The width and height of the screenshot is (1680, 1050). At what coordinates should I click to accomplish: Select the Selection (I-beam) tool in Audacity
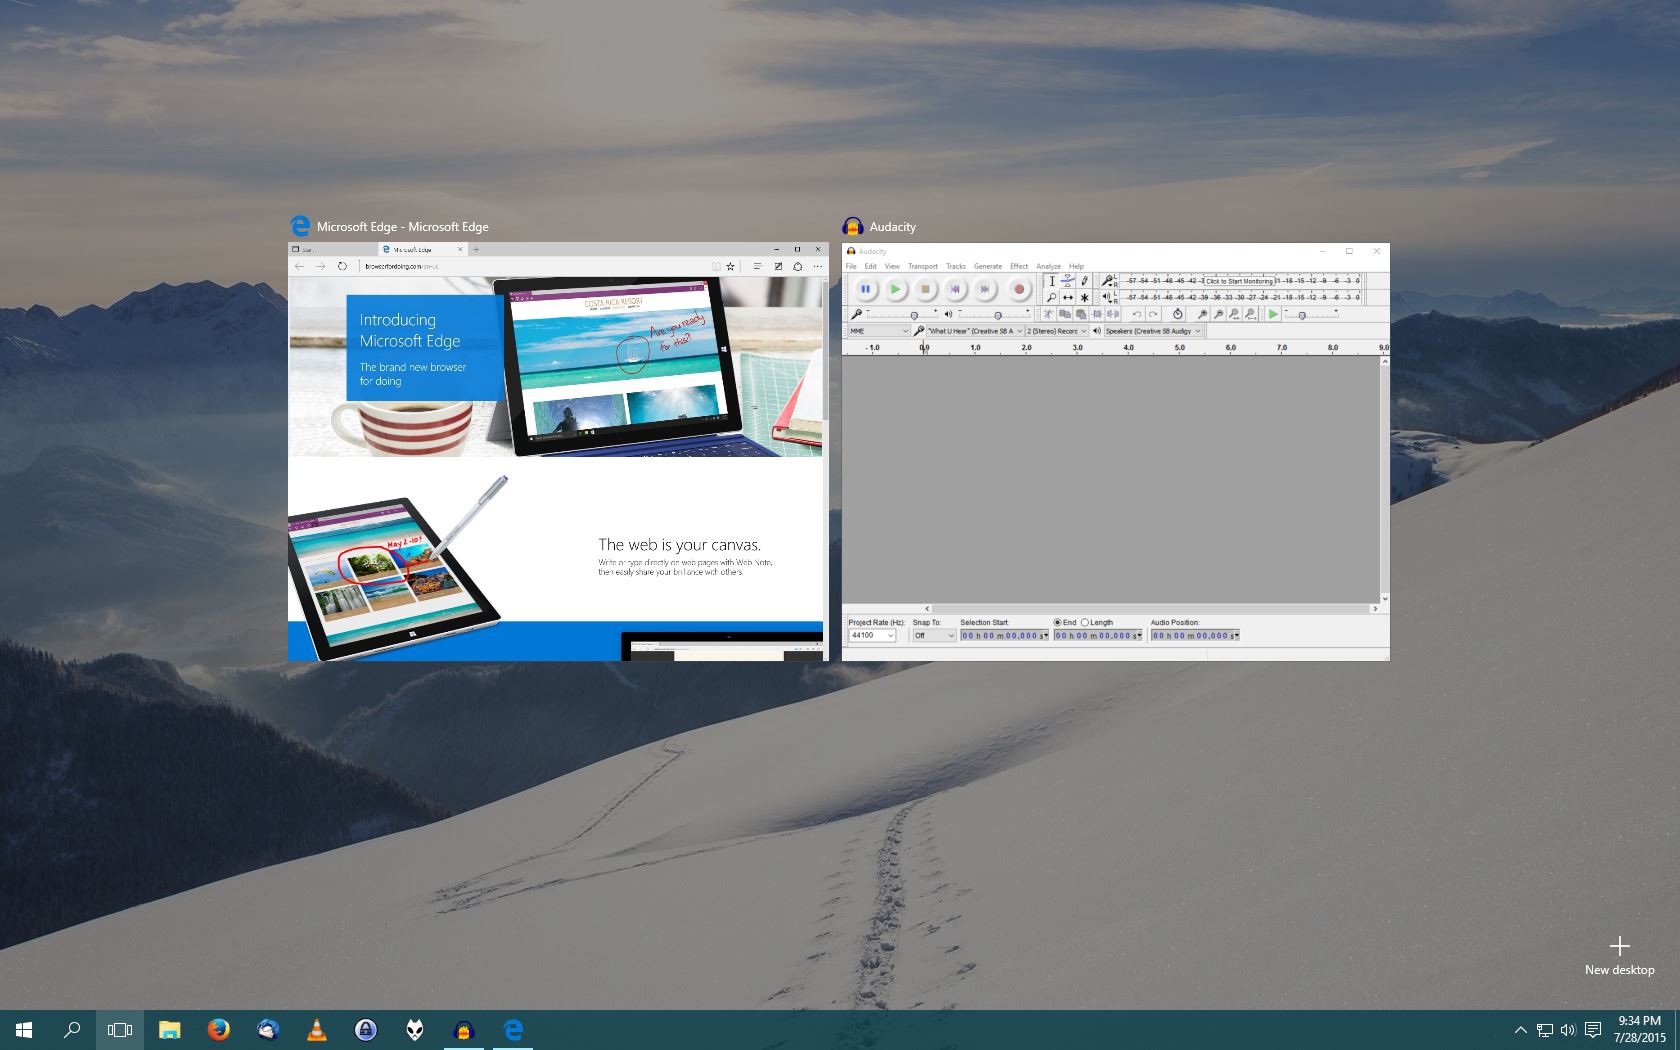[1052, 281]
